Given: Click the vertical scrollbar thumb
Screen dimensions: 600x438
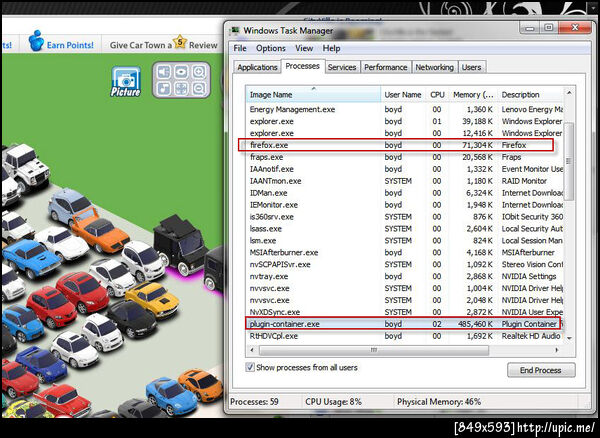Looking at the screenshot, I should pyautogui.click(x=569, y=161).
